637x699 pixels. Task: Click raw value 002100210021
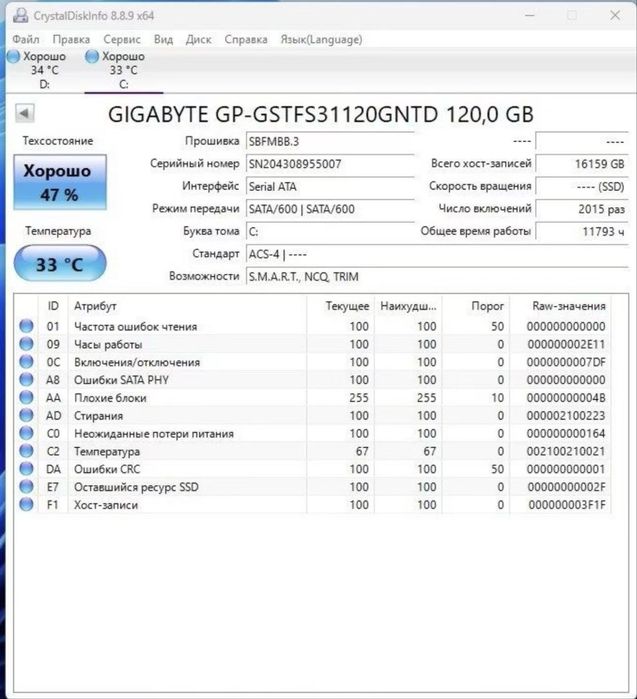pos(566,451)
